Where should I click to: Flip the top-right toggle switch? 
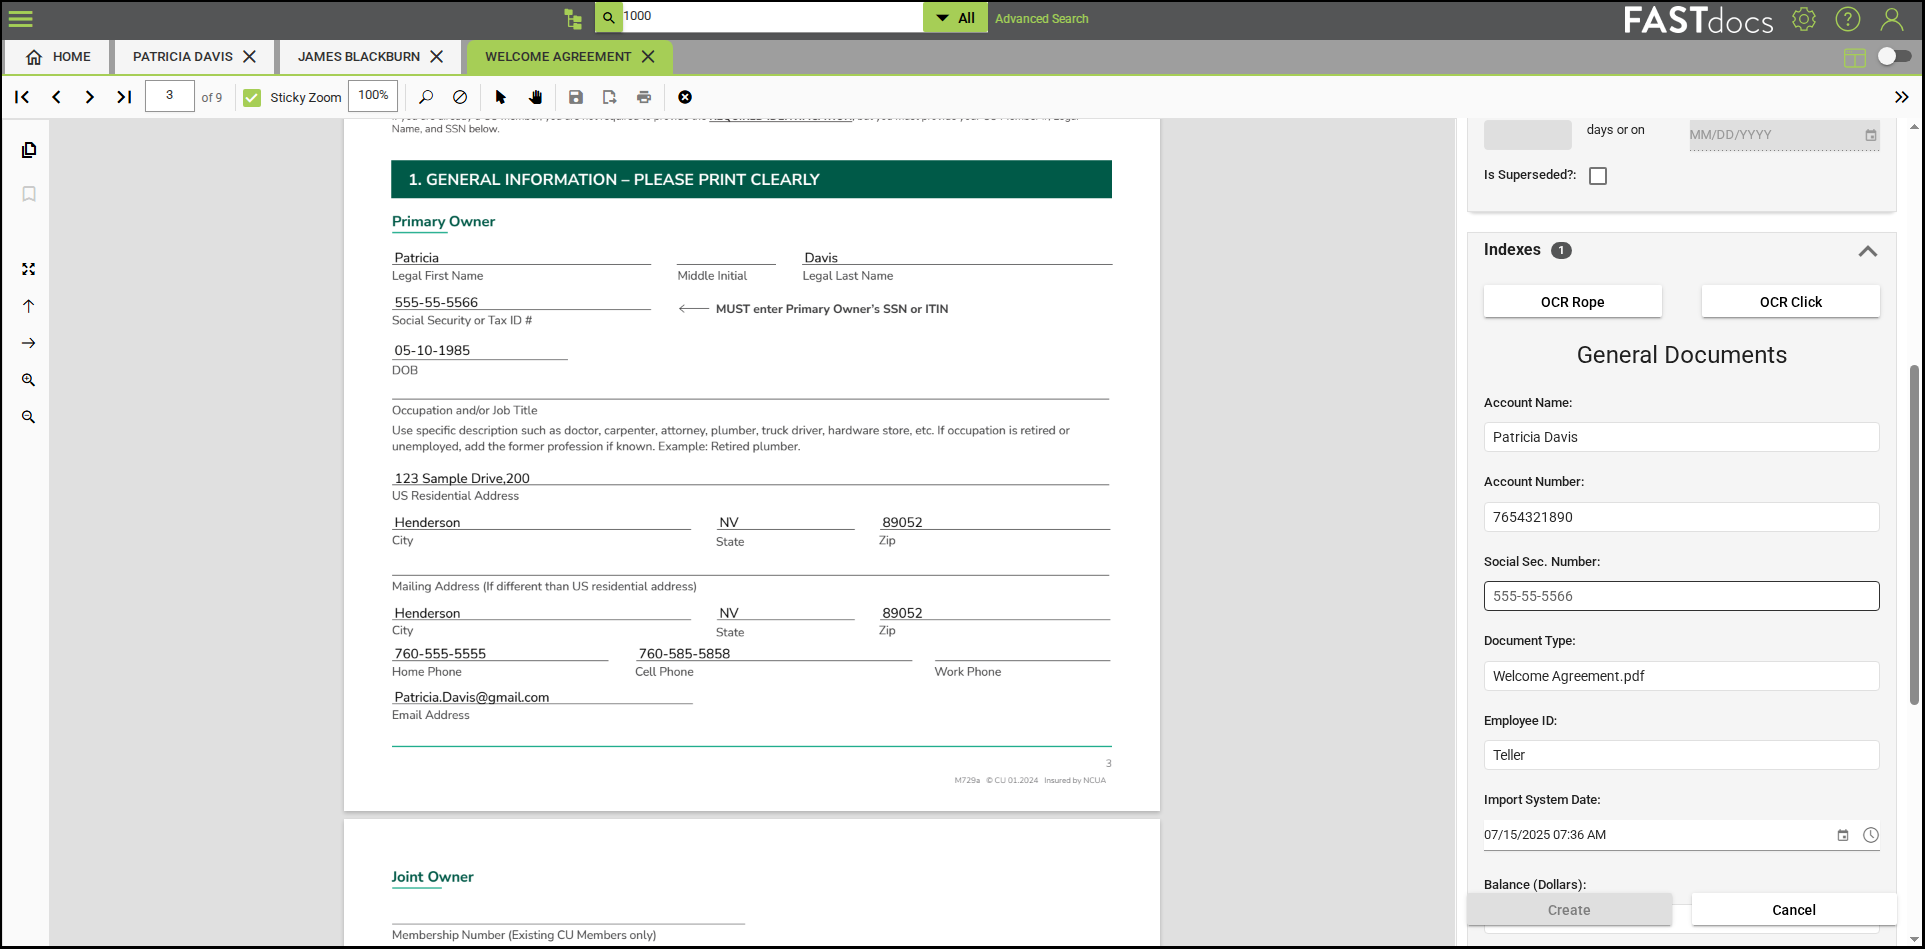(1894, 56)
